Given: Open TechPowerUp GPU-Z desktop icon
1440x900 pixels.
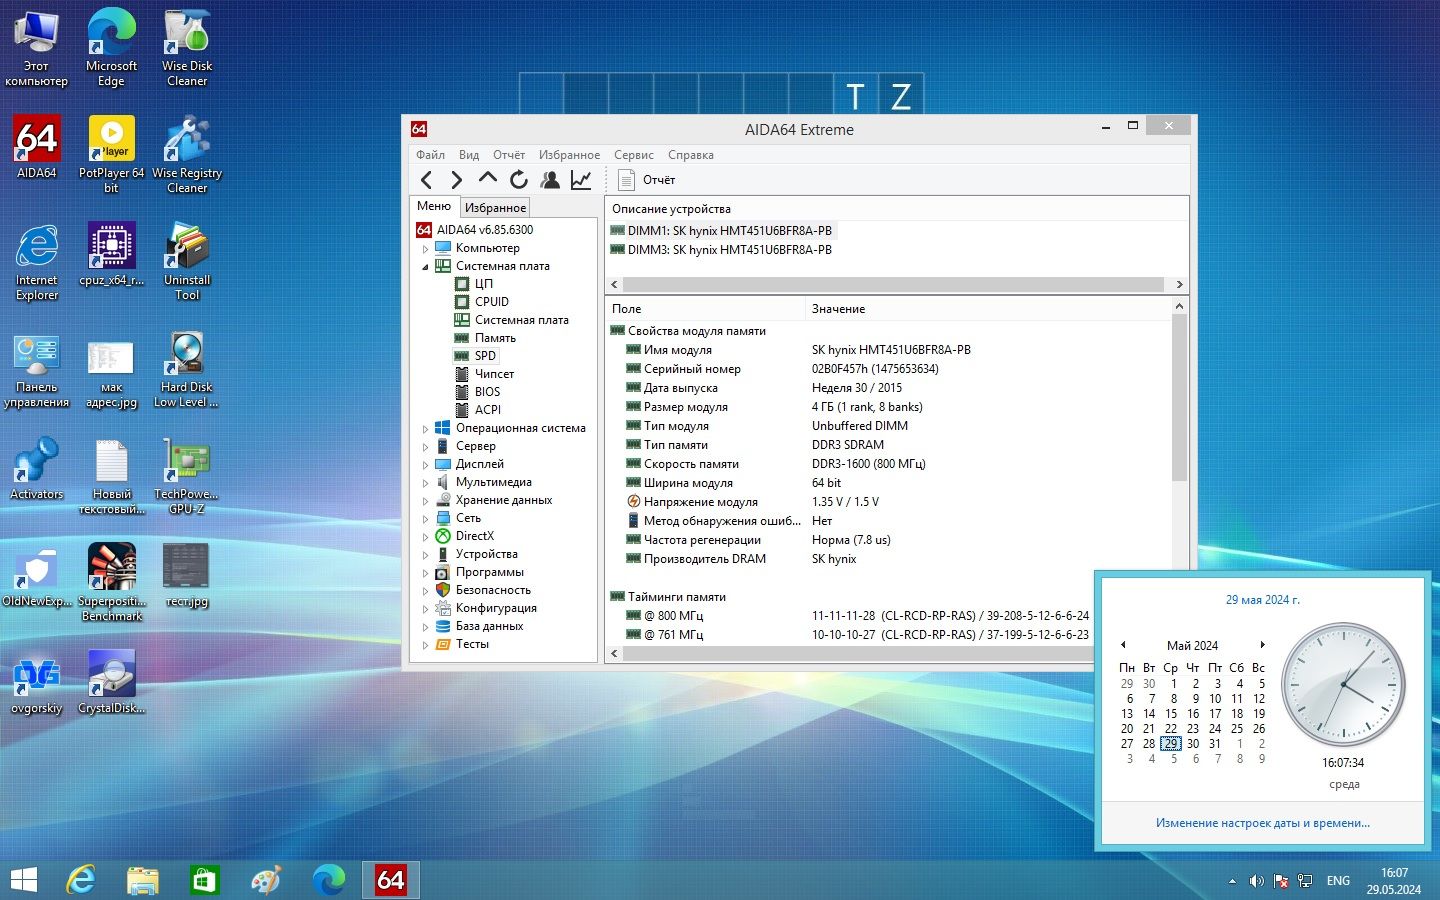Looking at the screenshot, I should coord(187,476).
